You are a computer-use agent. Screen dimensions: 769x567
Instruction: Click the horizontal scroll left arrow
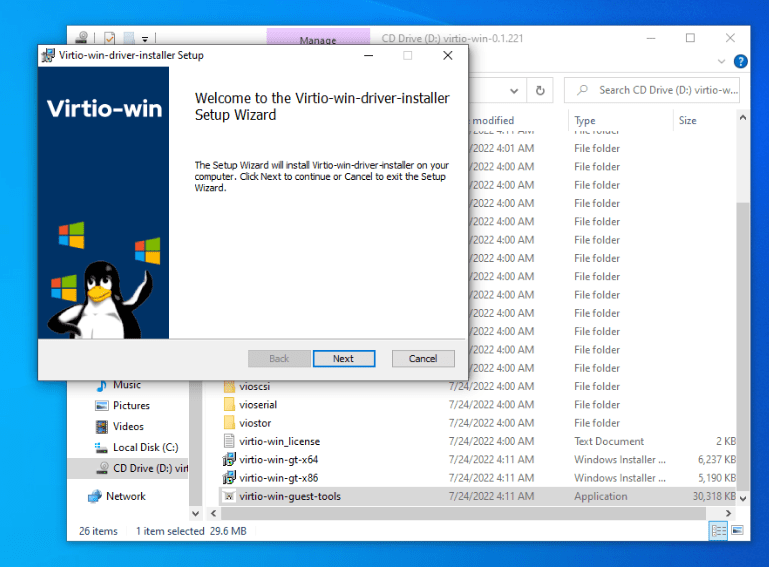click(x=213, y=514)
